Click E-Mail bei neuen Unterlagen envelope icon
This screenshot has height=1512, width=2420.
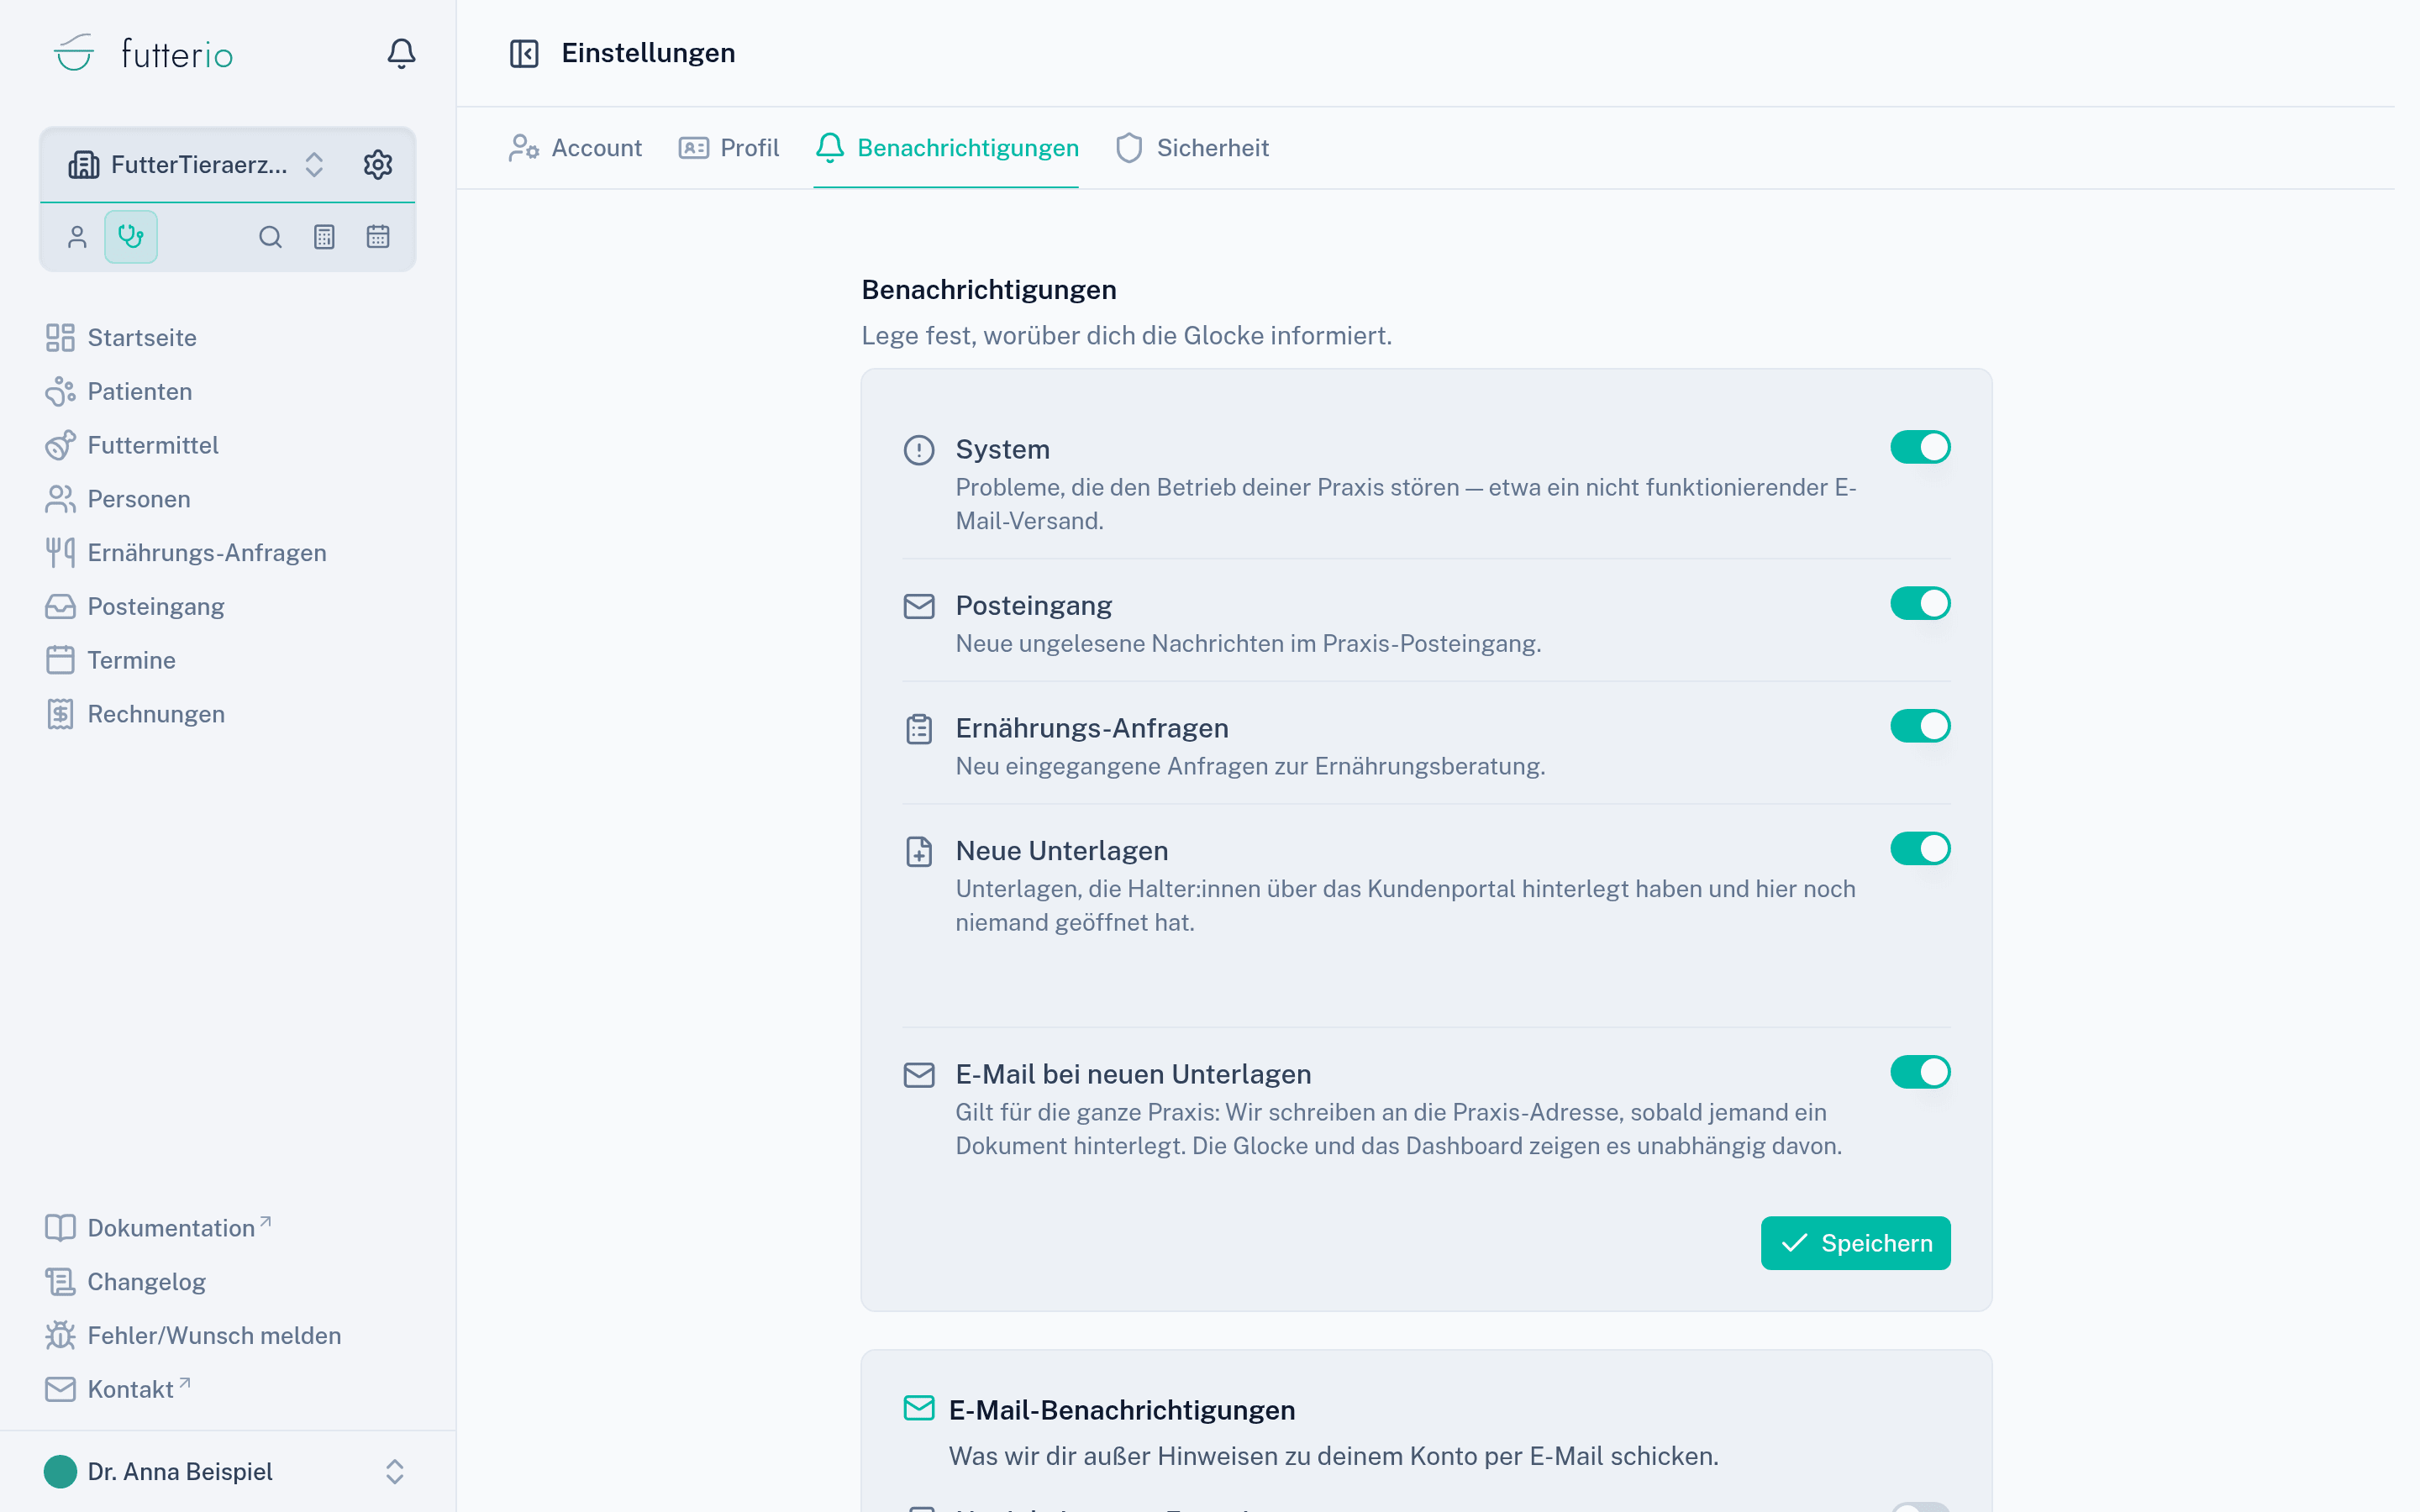(919, 1075)
